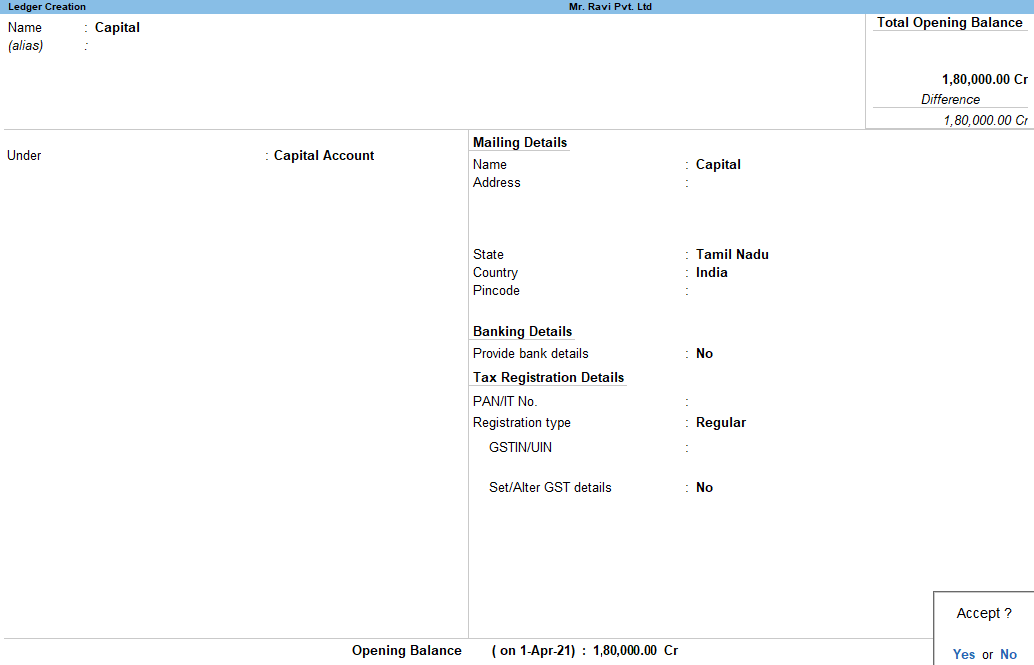The height and width of the screenshot is (665, 1034).
Task: Open the Under group 'Capital Account'
Action: pos(324,156)
